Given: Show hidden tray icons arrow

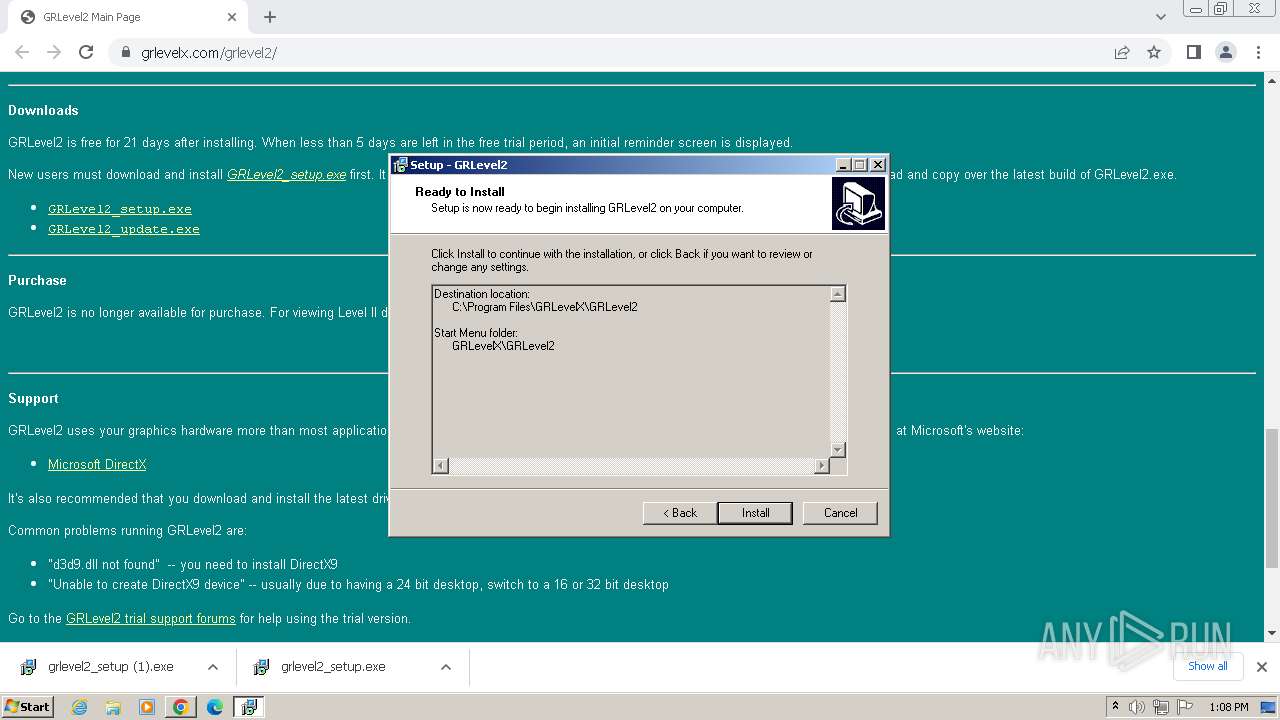Looking at the screenshot, I should 1115,707.
